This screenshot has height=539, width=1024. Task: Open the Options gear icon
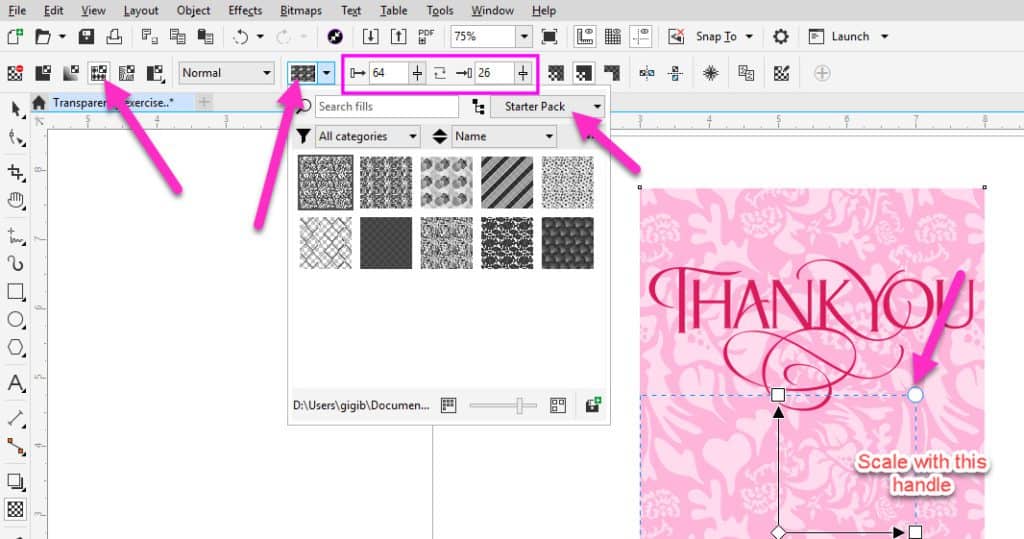coord(781,37)
